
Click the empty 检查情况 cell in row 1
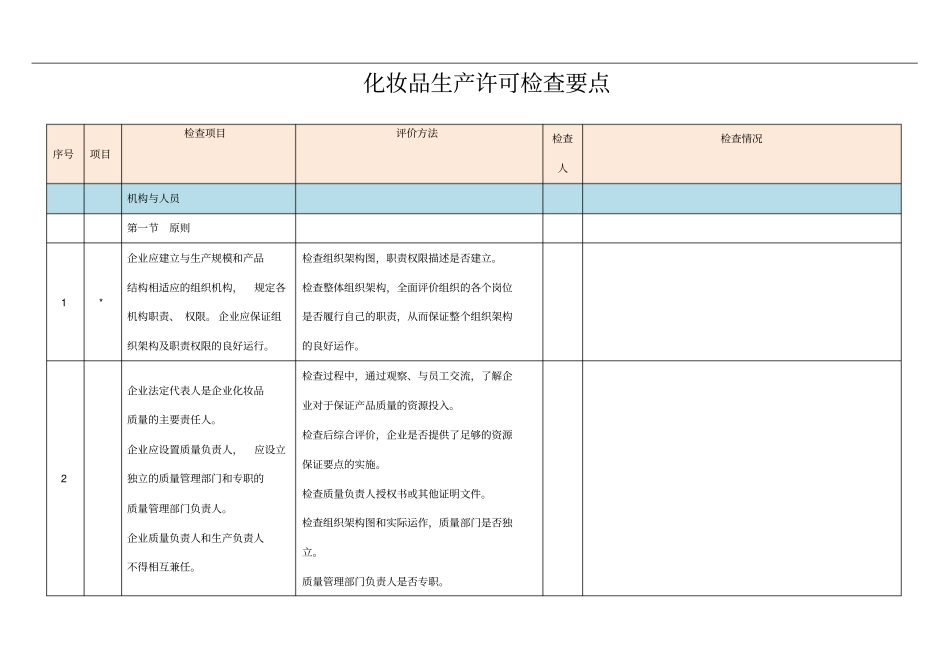(x=742, y=302)
